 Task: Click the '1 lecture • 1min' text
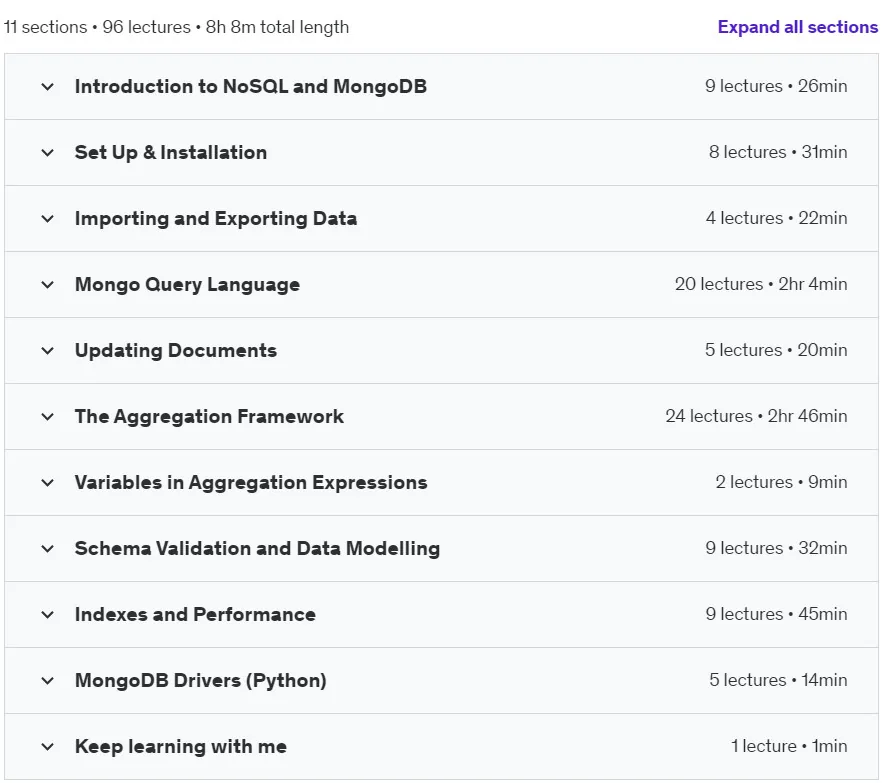789,746
